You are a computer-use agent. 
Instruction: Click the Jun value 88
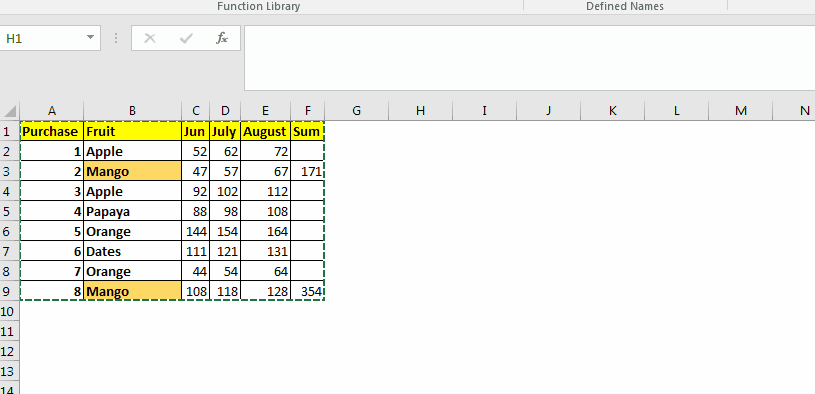pos(196,212)
